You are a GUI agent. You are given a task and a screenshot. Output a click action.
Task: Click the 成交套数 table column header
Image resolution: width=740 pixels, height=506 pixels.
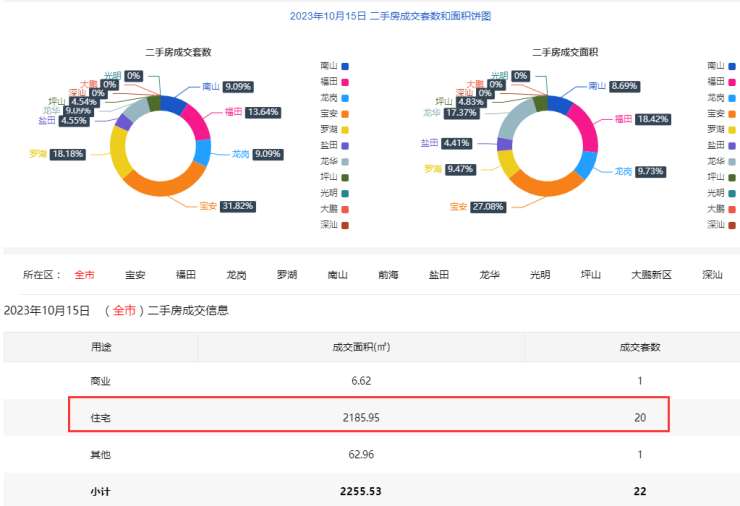coord(640,347)
